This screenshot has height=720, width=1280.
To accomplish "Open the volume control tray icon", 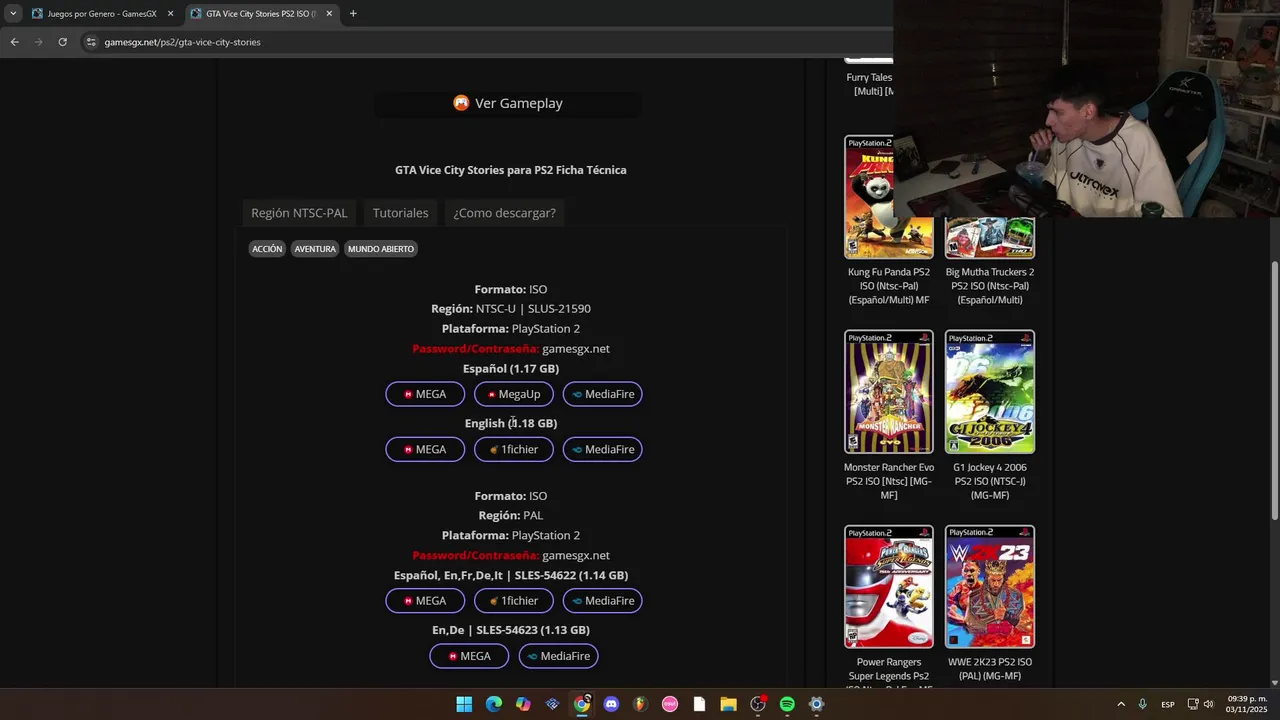I will point(1209,704).
